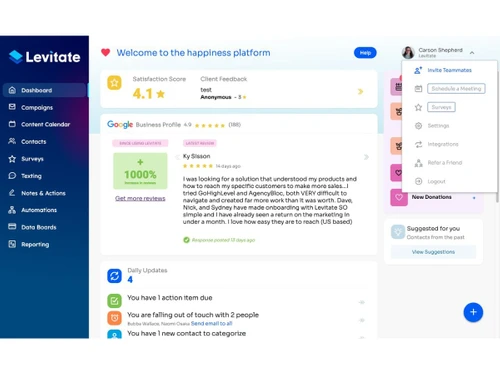Click the Google Business Profile logo

coord(120,124)
